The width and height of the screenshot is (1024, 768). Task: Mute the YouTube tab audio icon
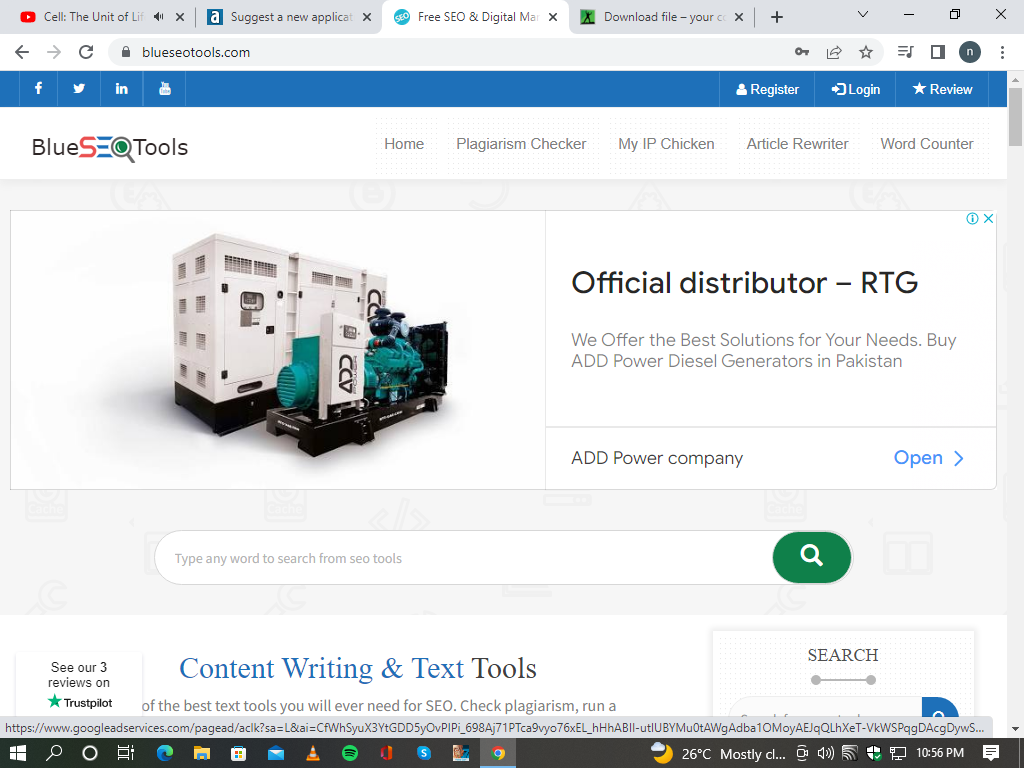159,17
